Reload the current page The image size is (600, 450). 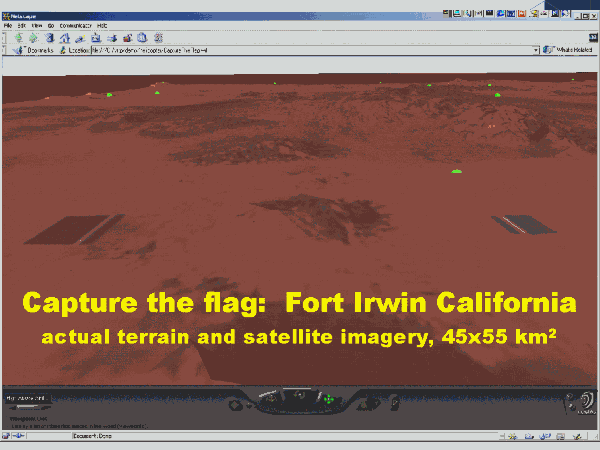coord(49,36)
